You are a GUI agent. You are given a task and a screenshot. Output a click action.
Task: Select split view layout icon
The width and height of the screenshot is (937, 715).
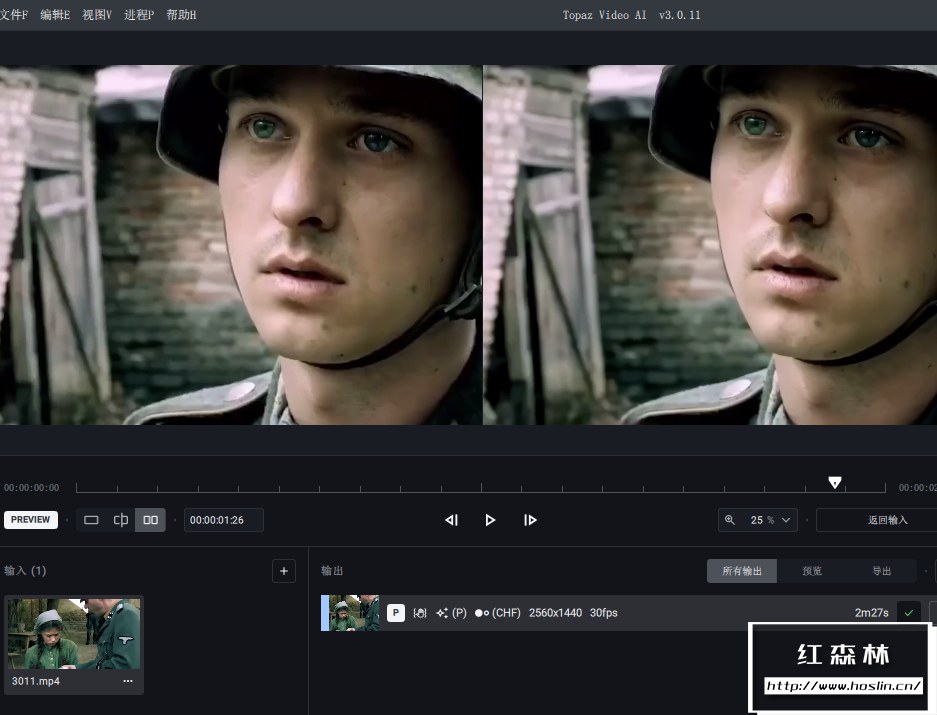pos(121,520)
